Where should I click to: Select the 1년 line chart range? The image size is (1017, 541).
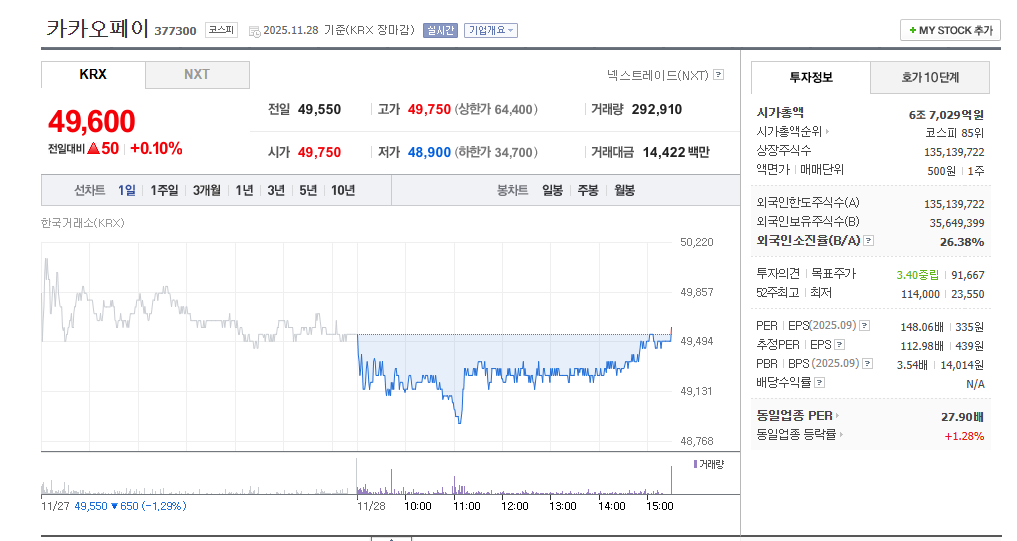click(245, 190)
